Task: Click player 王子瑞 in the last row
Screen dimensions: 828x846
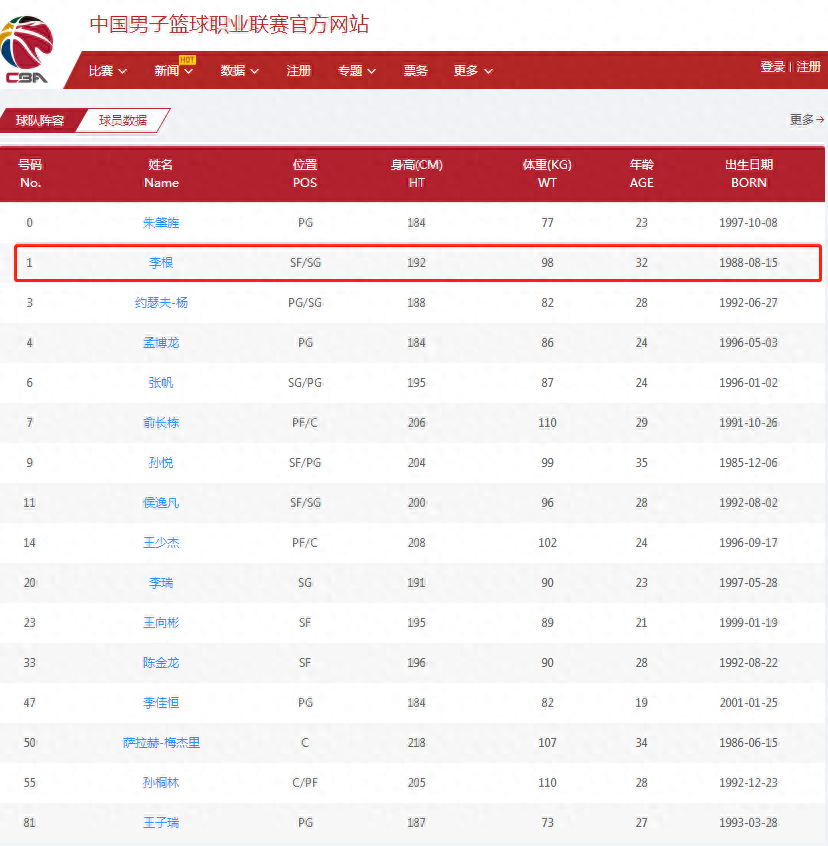Action: coord(161,823)
